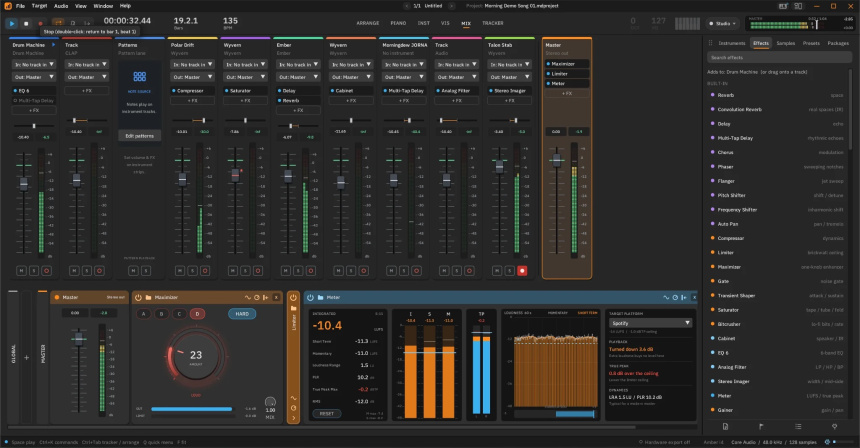Toggle the Meter panel power icon
The height and width of the screenshot is (448, 860).
(x=310, y=297)
